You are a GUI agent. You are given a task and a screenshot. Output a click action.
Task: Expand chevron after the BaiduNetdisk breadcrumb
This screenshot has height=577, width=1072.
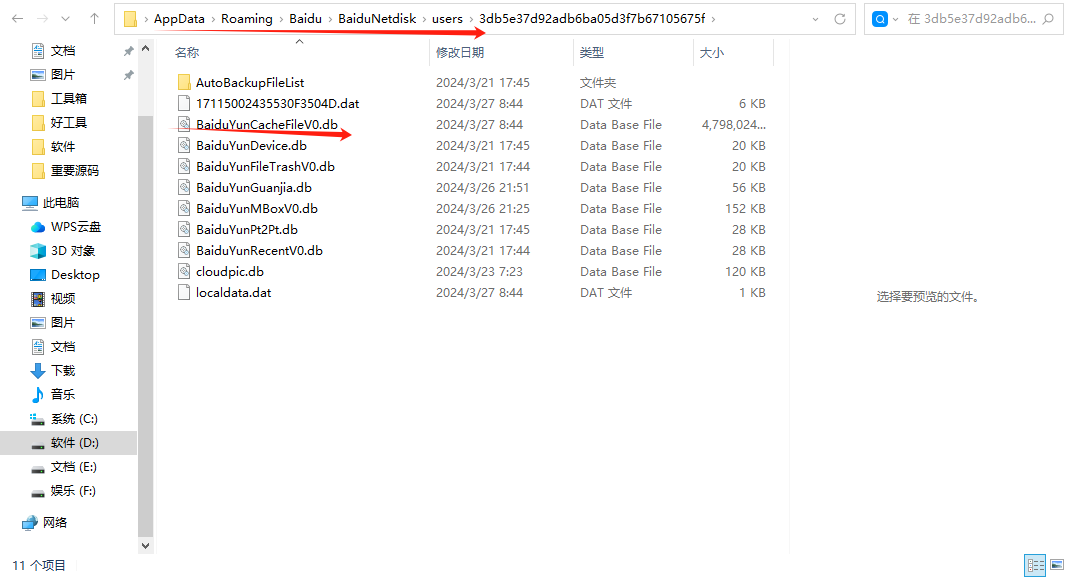click(x=424, y=19)
